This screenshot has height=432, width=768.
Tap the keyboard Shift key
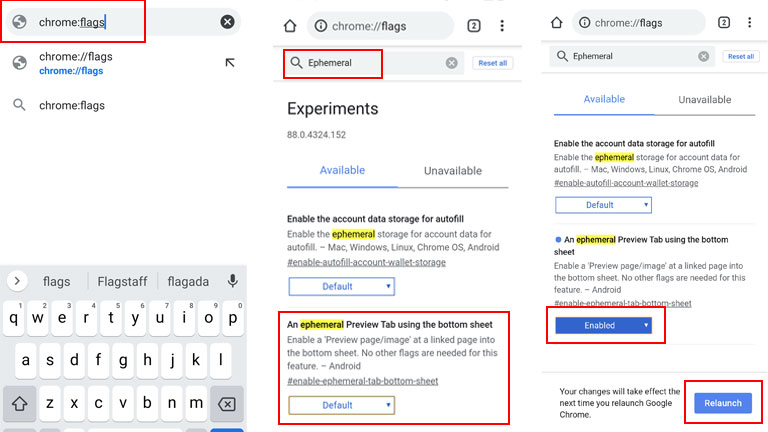pos(20,404)
